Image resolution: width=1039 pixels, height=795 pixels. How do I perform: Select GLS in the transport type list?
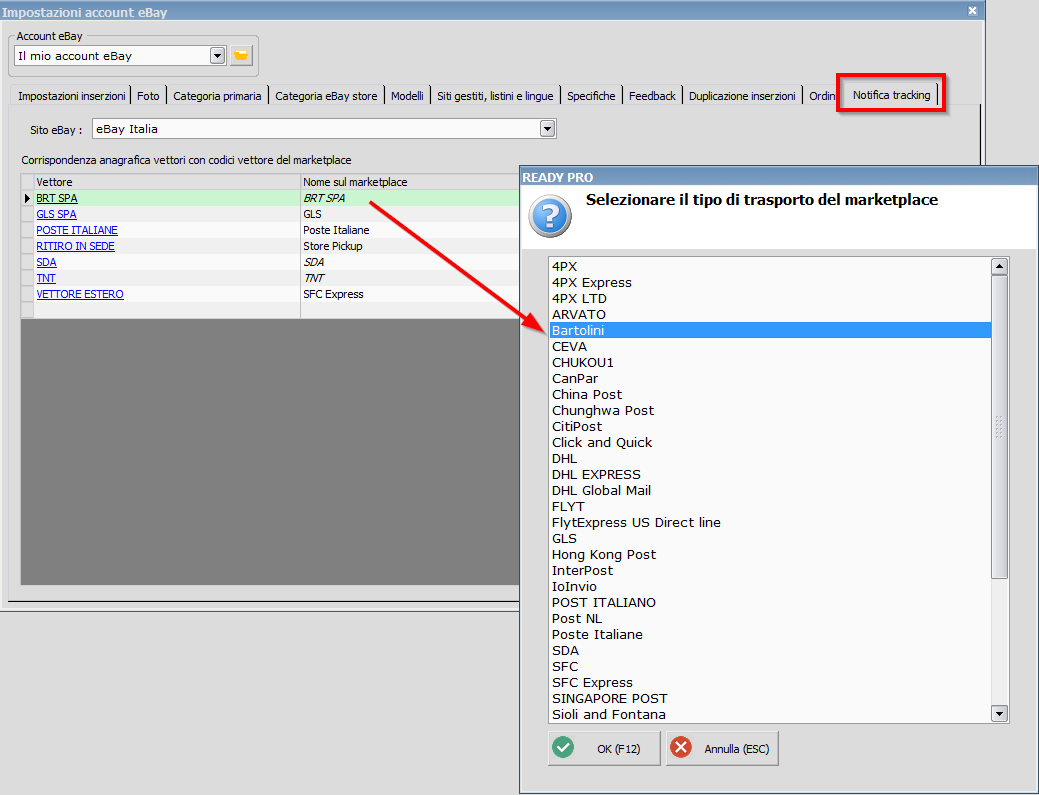tap(770, 539)
